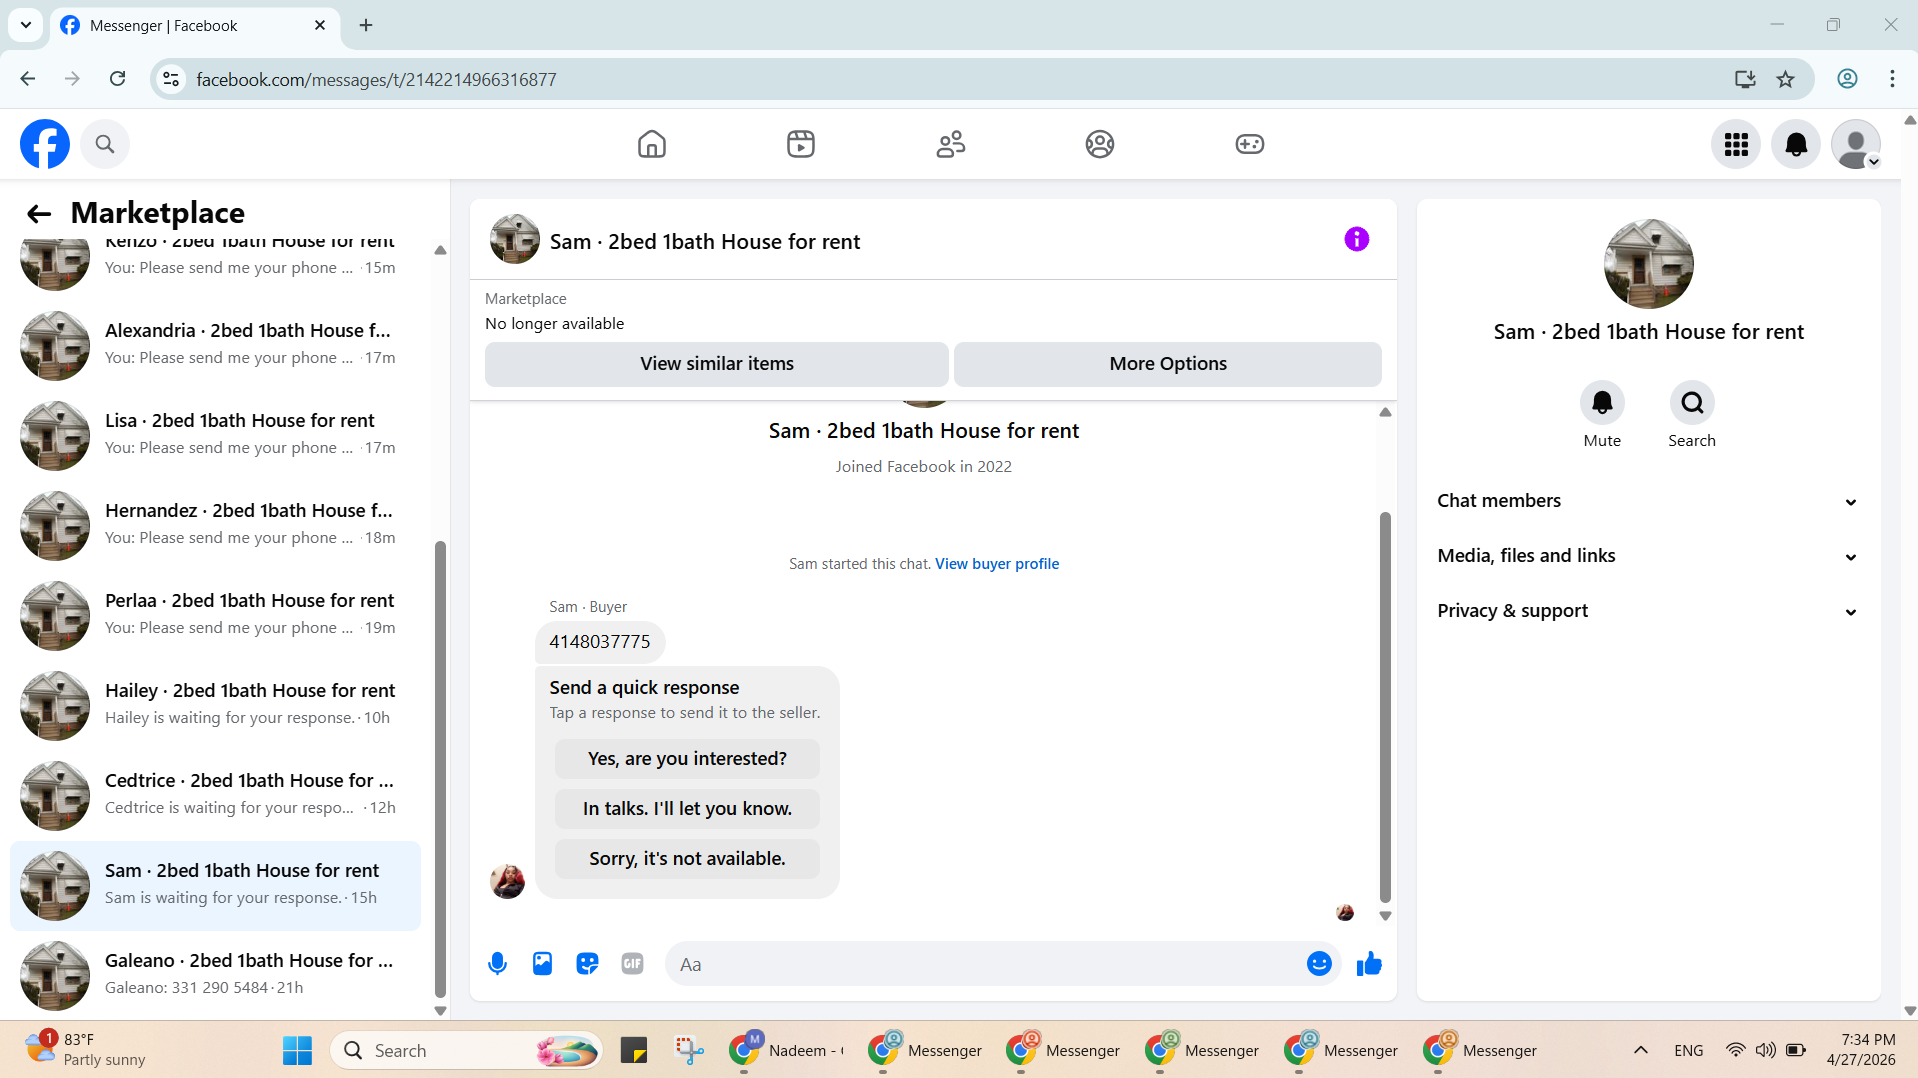Choose a sticker with the sticker icon

point(587,964)
